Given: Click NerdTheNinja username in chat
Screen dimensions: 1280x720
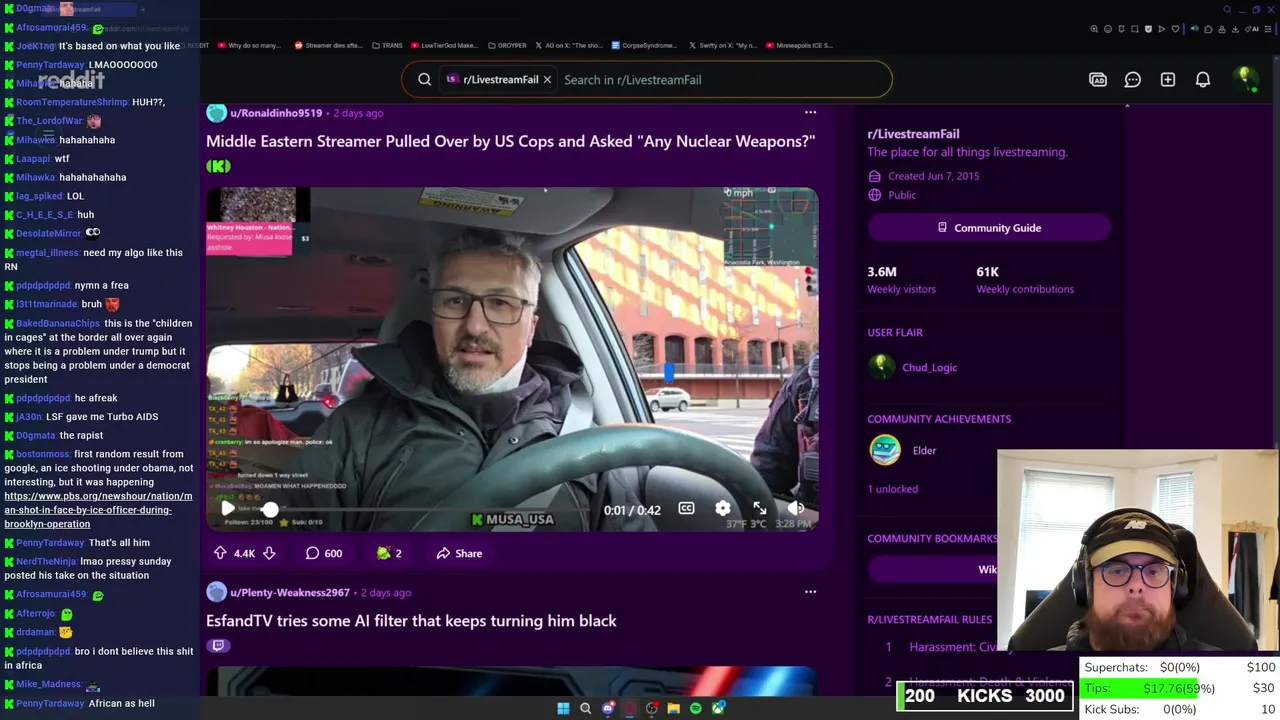Looking at the screenshot, I should point(46,561).
